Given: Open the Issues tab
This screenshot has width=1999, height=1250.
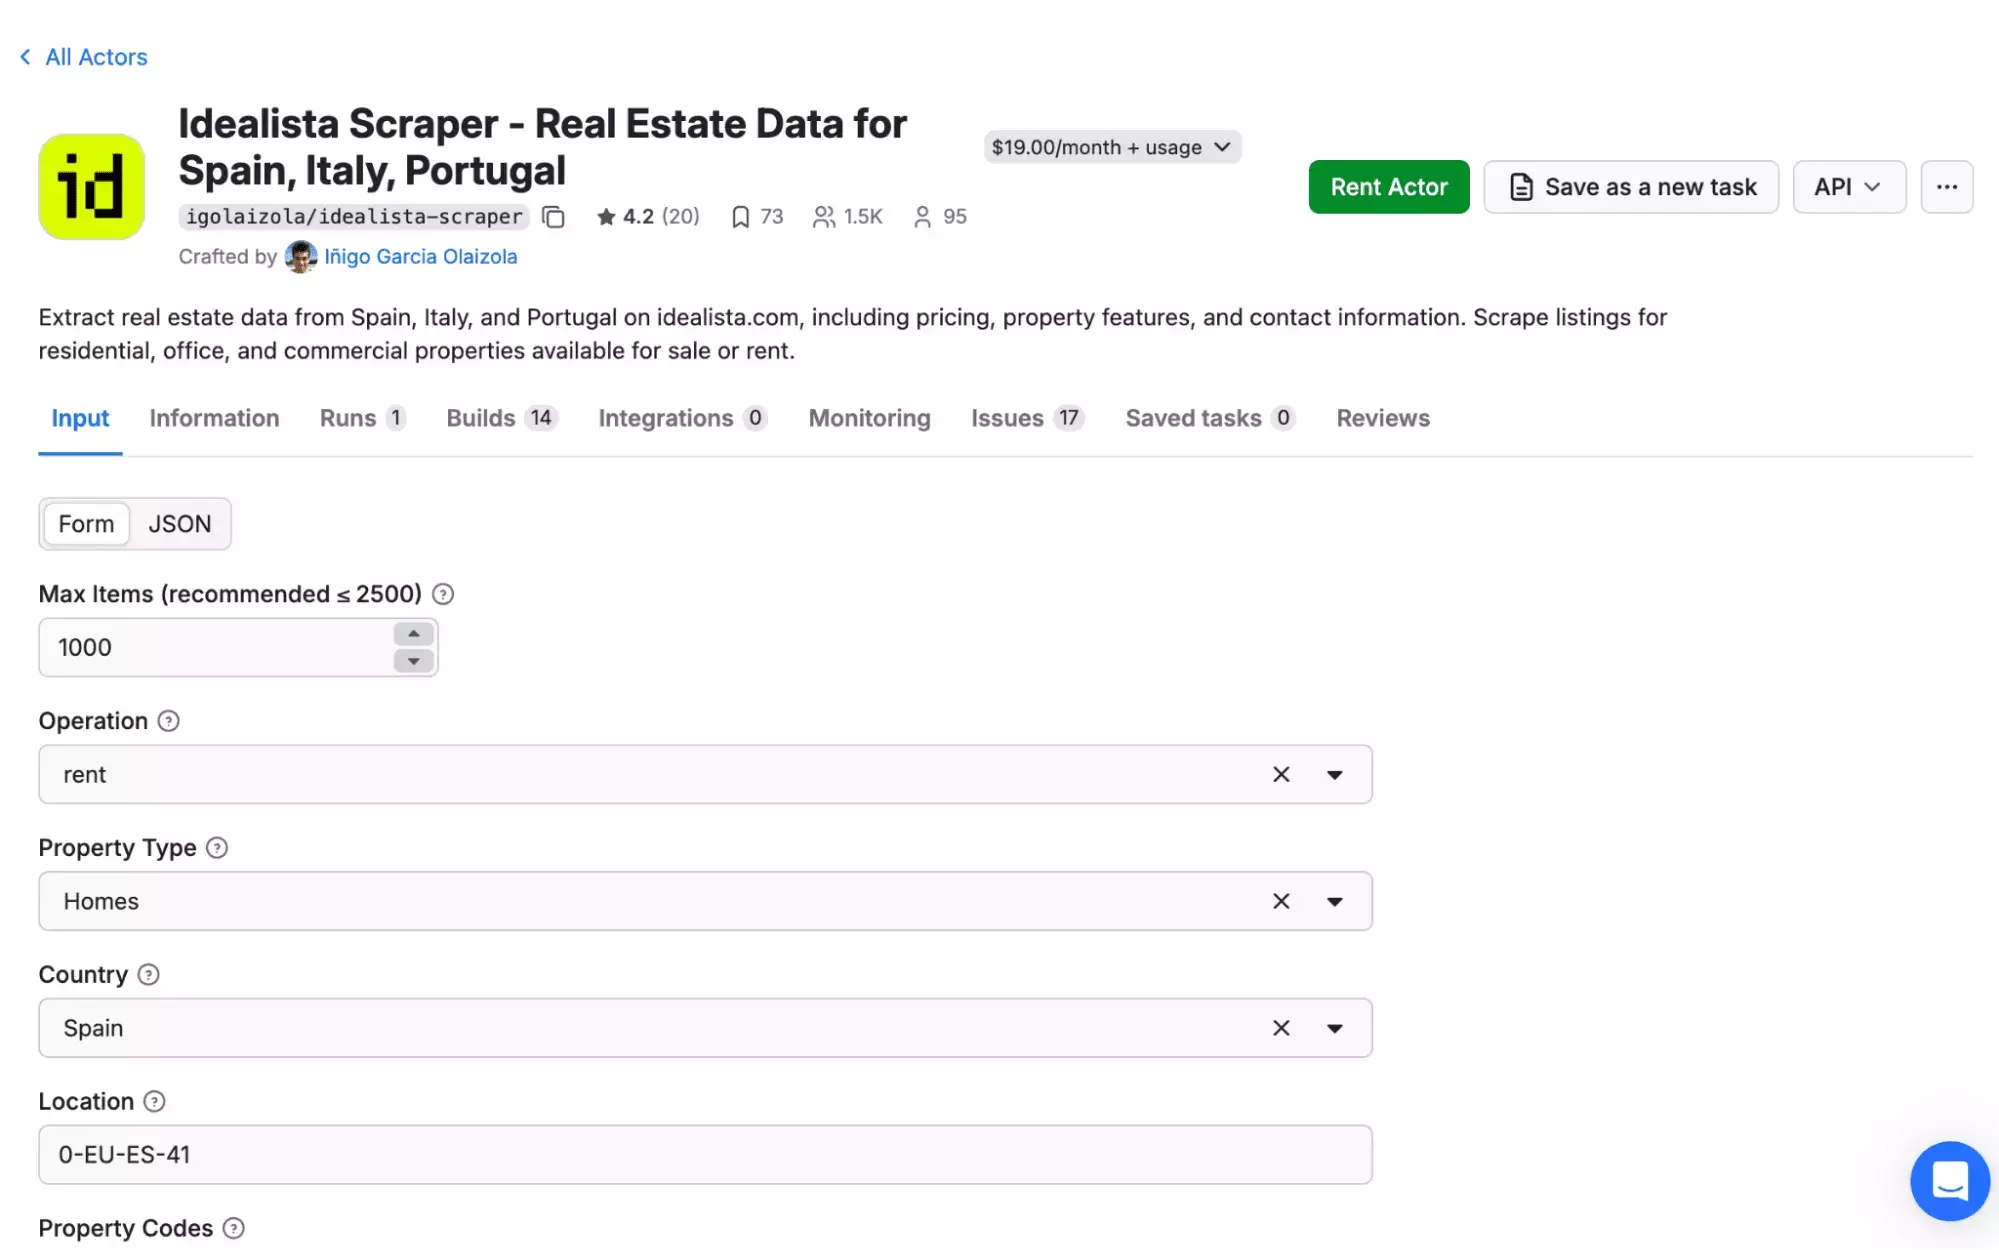Looking at the screenshot, I should pyautogui.click(x=1007, y=418).
